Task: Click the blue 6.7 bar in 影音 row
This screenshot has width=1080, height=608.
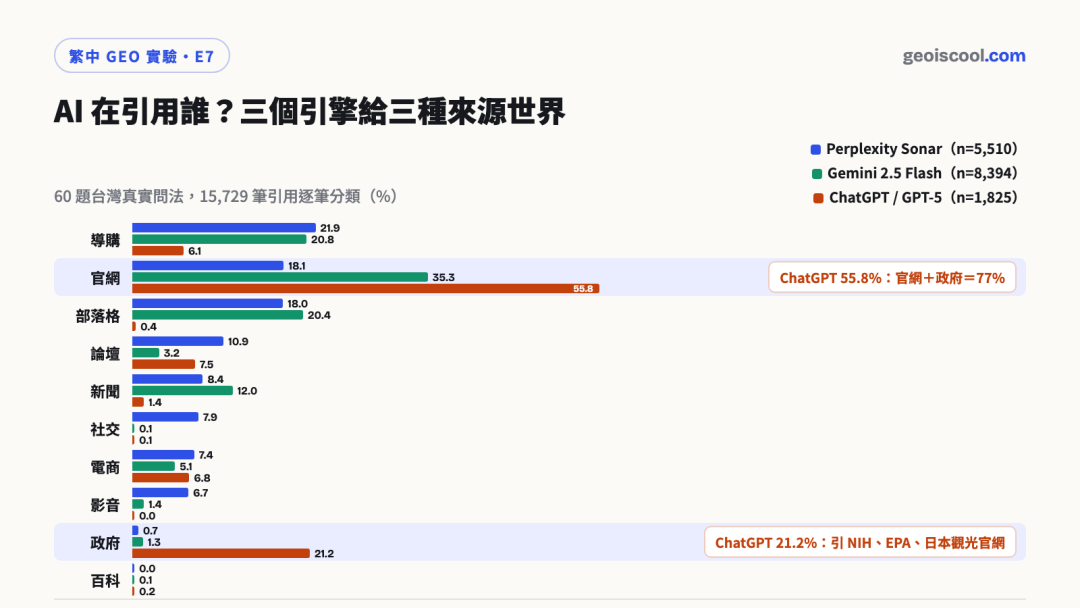Action: (x=160, y=492)
